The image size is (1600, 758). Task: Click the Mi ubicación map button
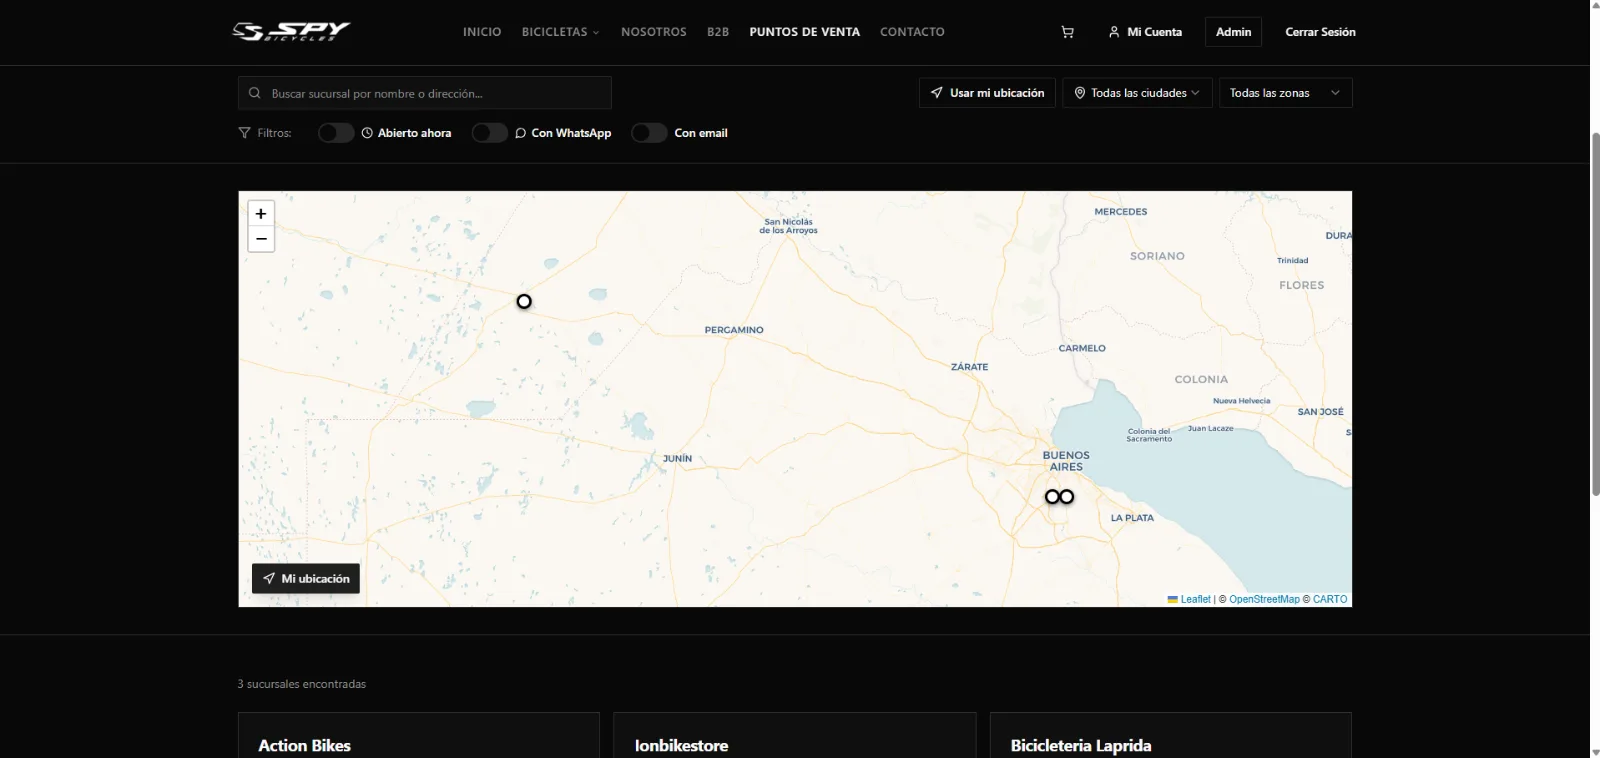[x=306, y=579]
